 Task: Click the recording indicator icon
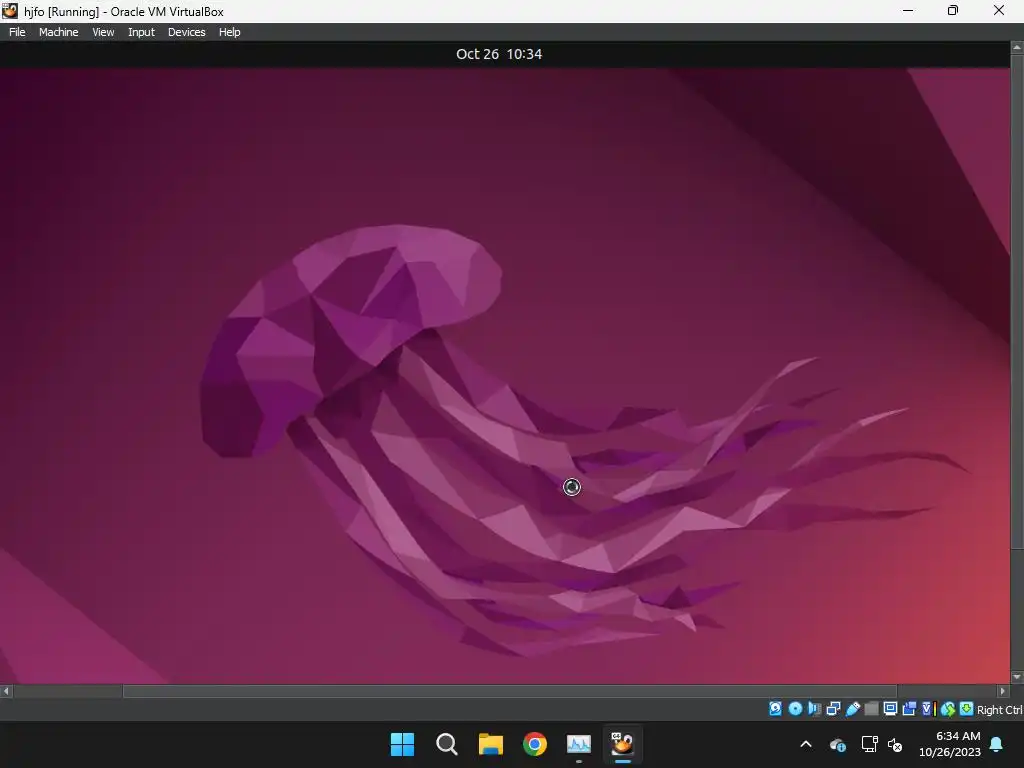[x=909, y=709]
